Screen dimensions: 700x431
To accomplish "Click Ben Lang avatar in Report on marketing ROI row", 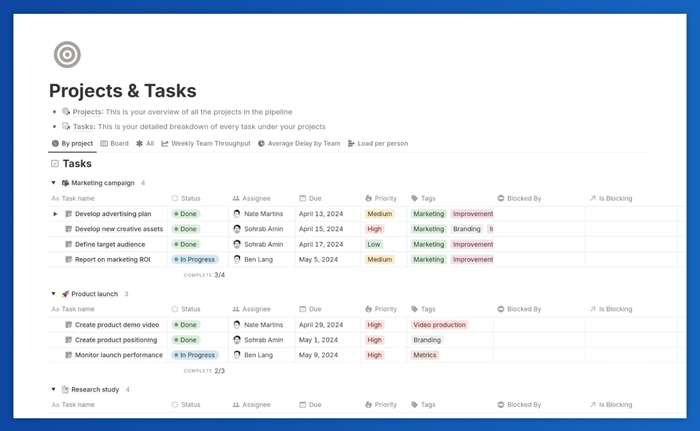I will click(x=237, y=259).
